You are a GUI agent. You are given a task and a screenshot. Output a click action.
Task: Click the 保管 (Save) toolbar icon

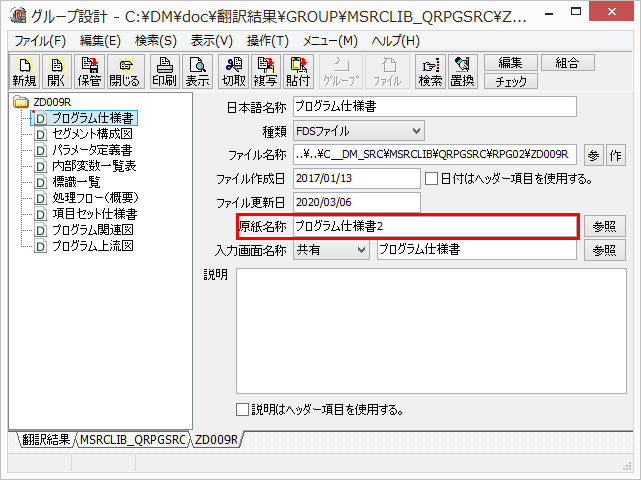pos(90,72)
